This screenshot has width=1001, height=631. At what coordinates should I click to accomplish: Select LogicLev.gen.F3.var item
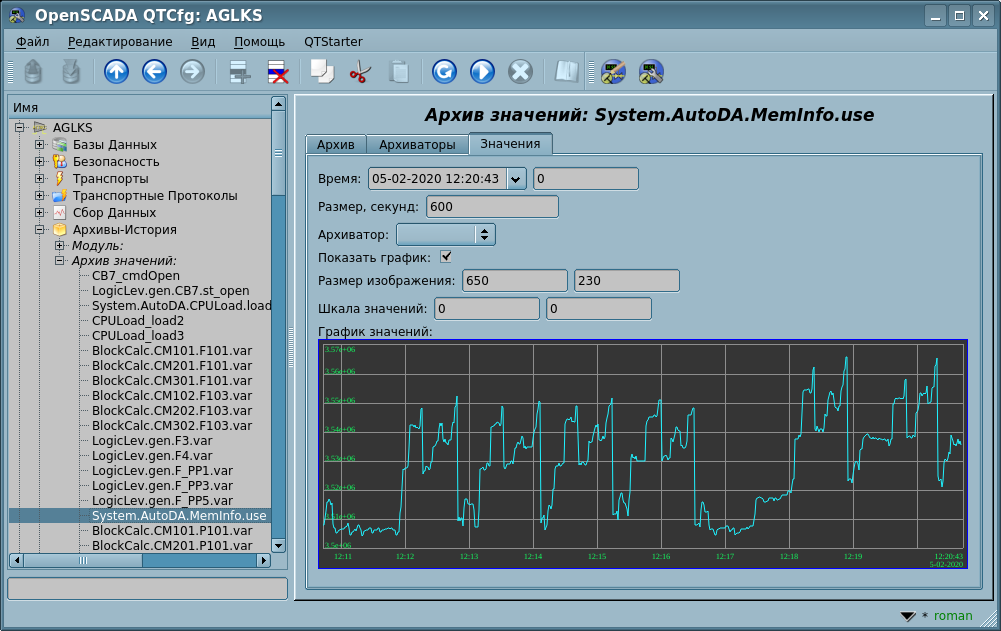(x=152, y=441)
